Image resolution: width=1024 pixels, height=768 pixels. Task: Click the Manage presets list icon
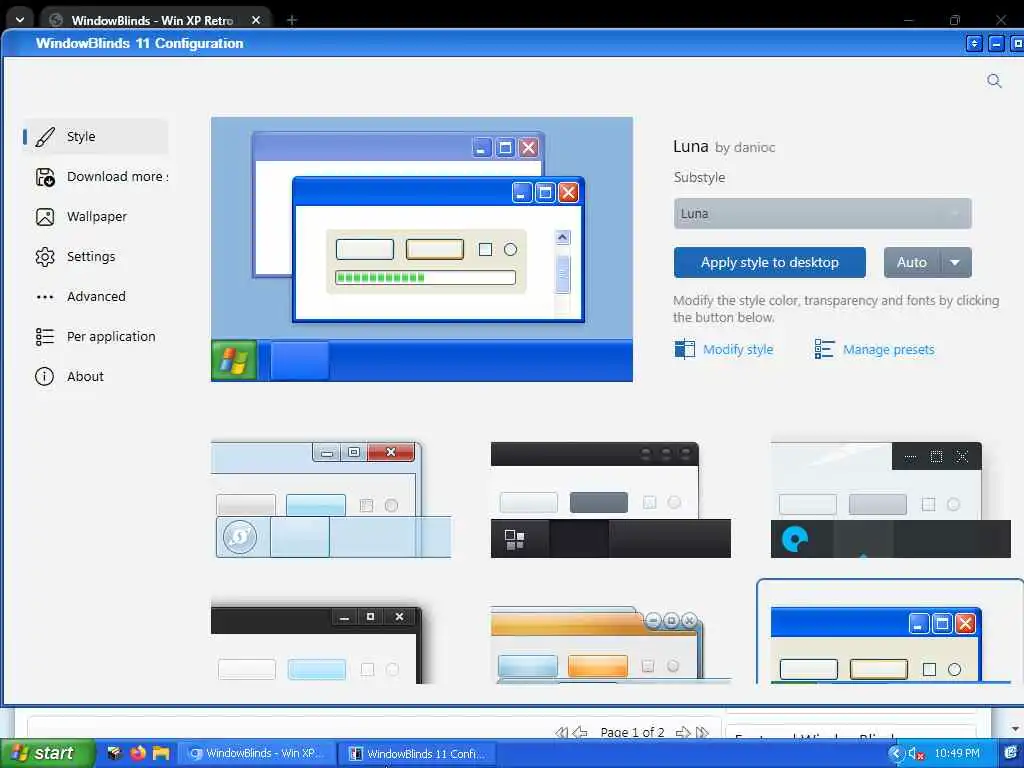click(824, 349)
